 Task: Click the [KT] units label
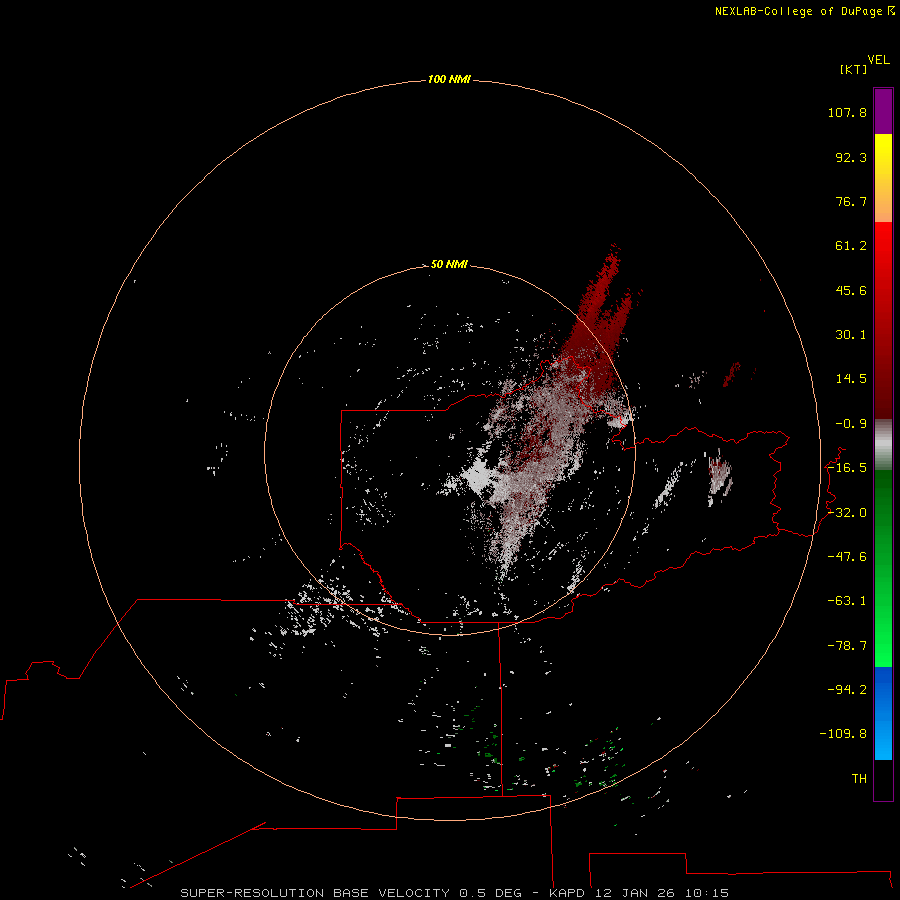click(x=854, y=69)
